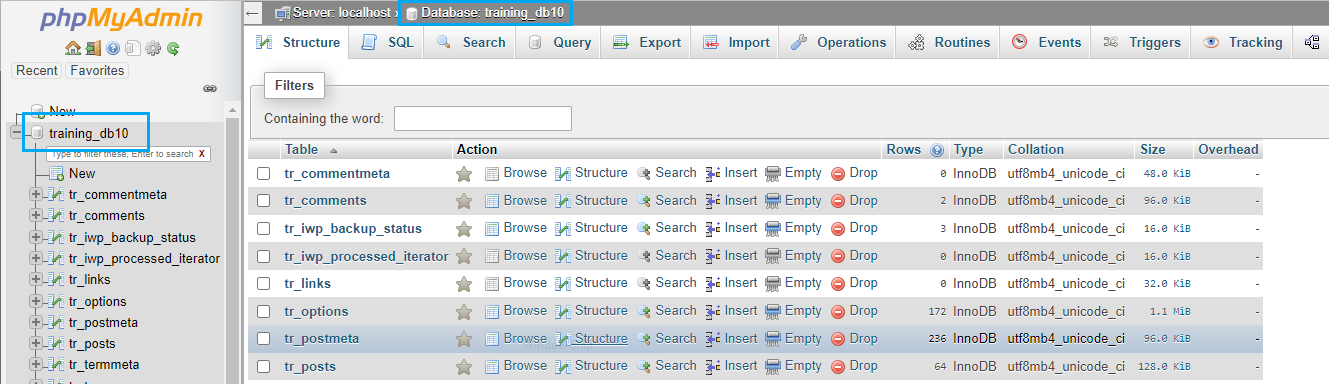Click the Home icon in navigation panel
1329x384 pixels.
click(72, 47)
